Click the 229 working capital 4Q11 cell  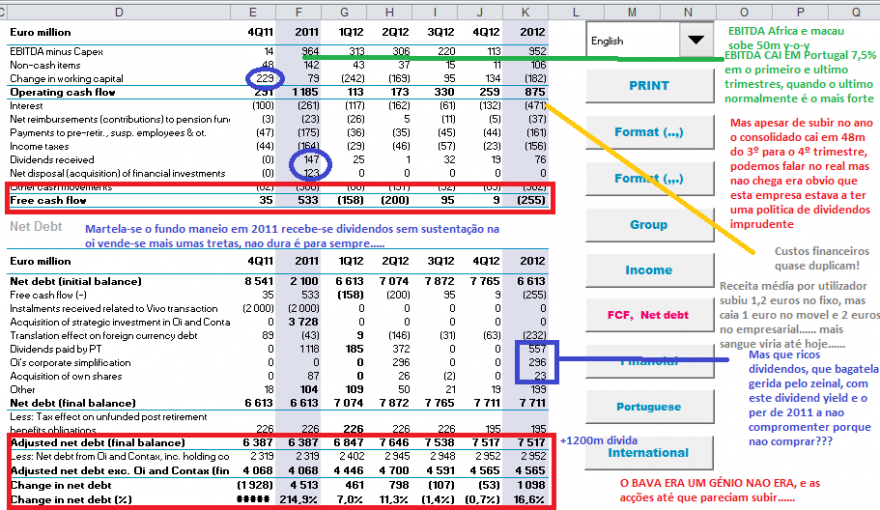265,79
